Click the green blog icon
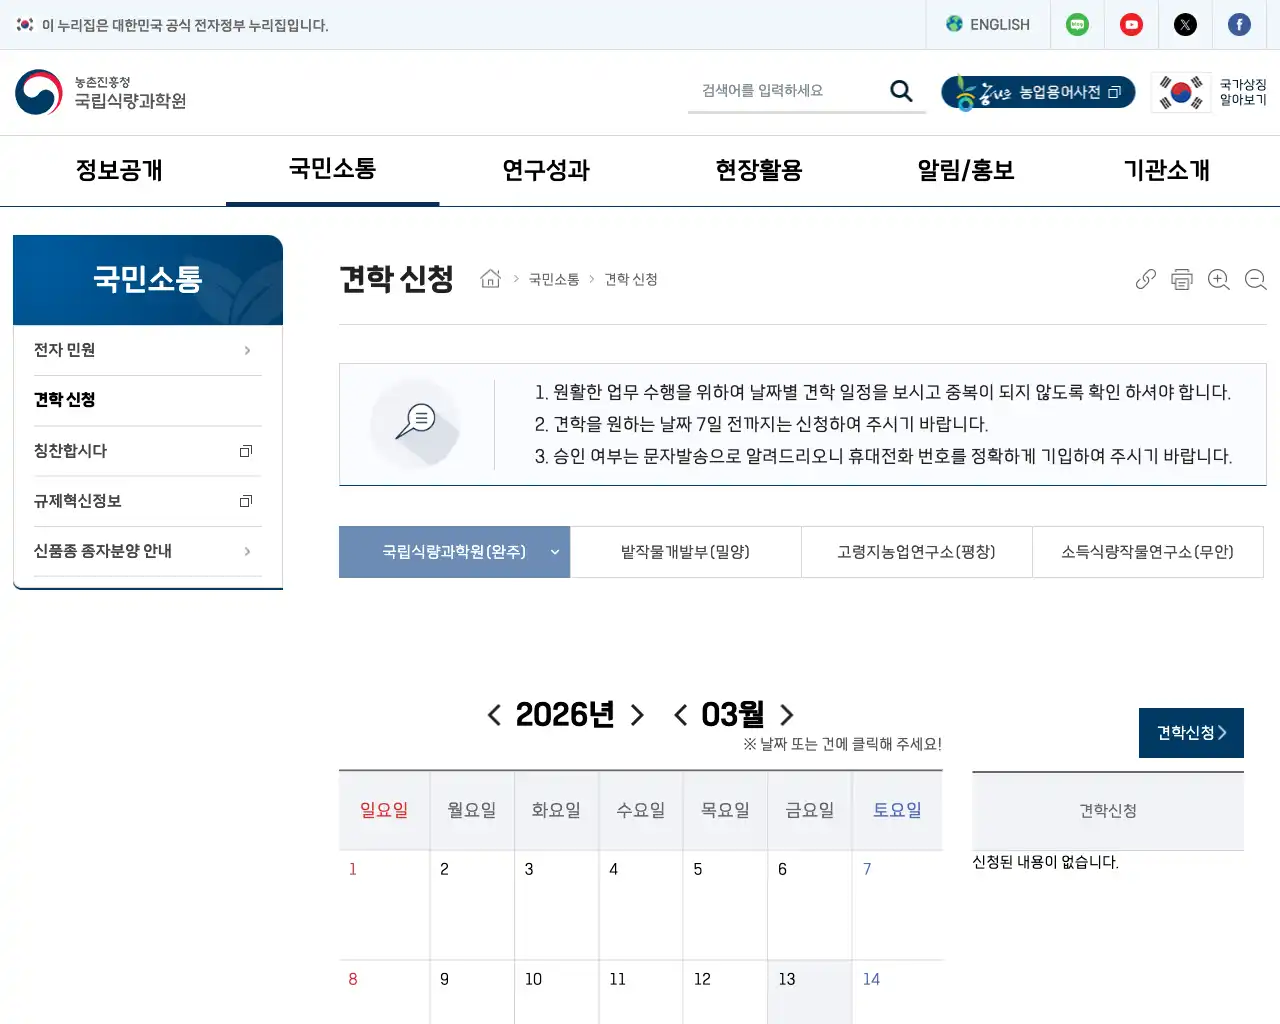This screenshot has height=1024, width=1280. click(x=1077, y=24)
